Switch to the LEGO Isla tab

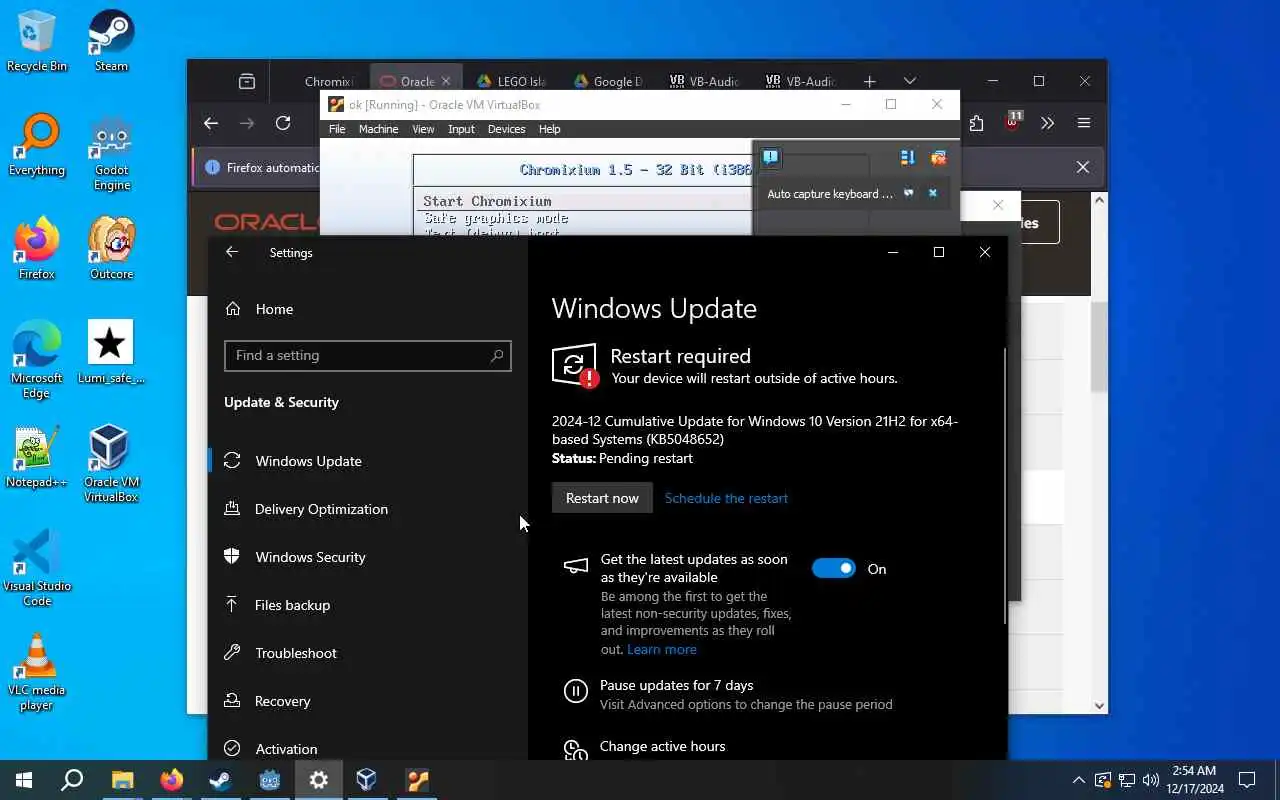[x=511, y=81]
